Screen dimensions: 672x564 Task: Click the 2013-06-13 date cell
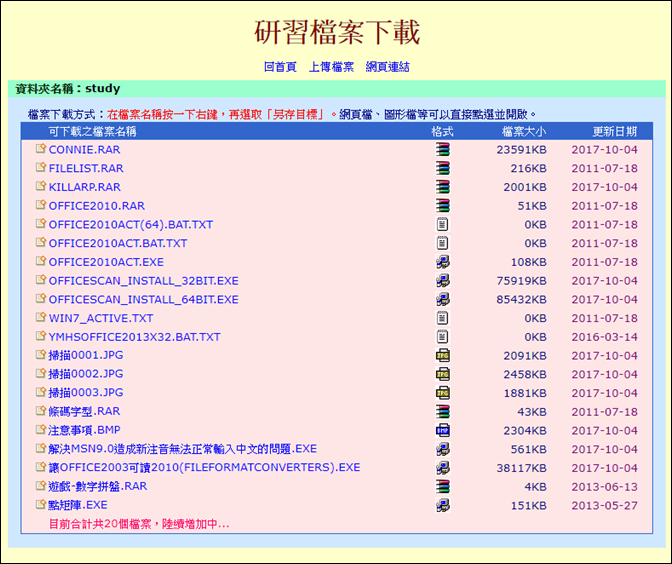tap(604, 486)
